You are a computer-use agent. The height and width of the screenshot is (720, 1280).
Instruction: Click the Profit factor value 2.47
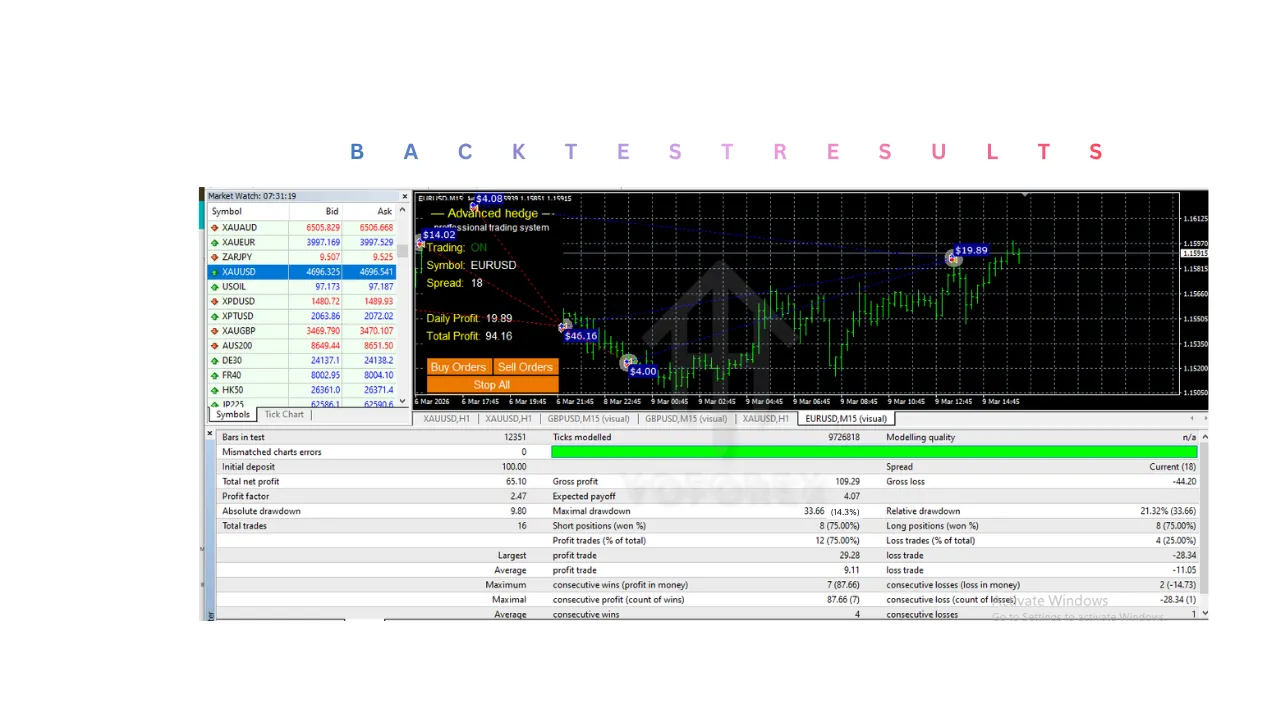(x=518, y=496)
